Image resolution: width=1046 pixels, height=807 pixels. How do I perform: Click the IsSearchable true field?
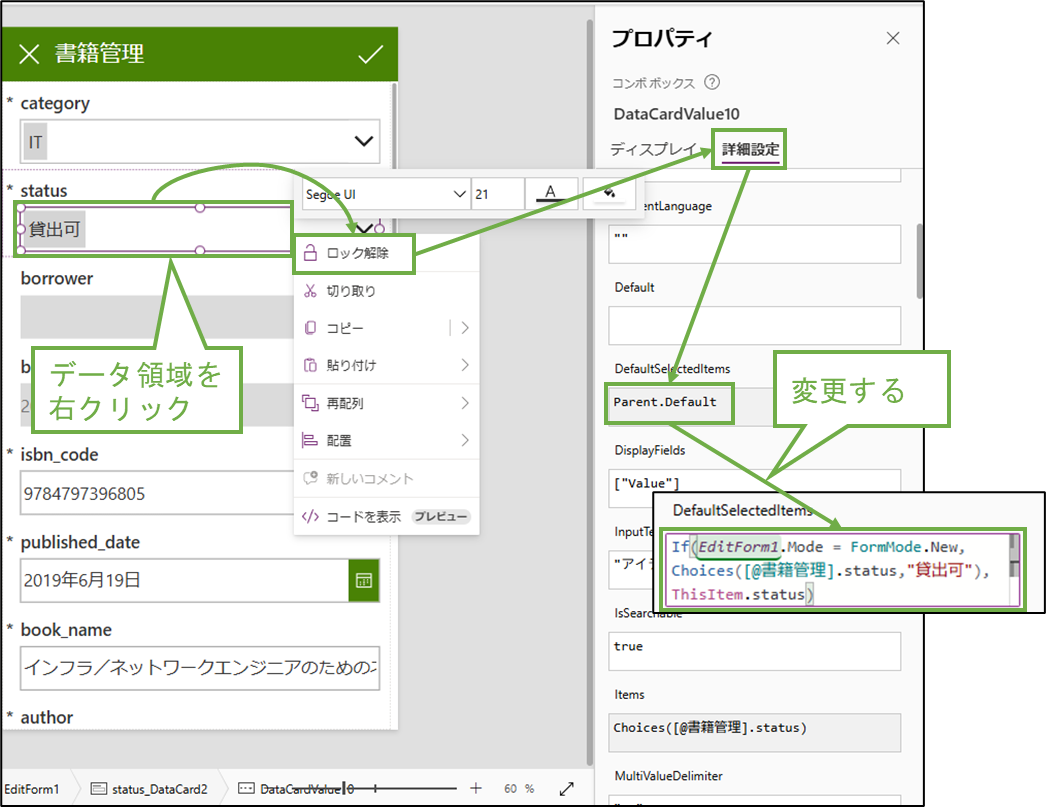point(754,651)
